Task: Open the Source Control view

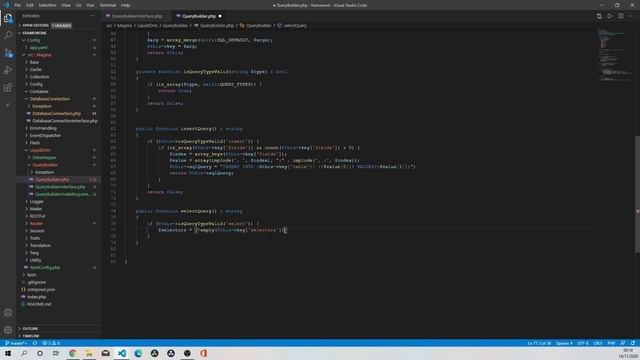Action: 8,53
